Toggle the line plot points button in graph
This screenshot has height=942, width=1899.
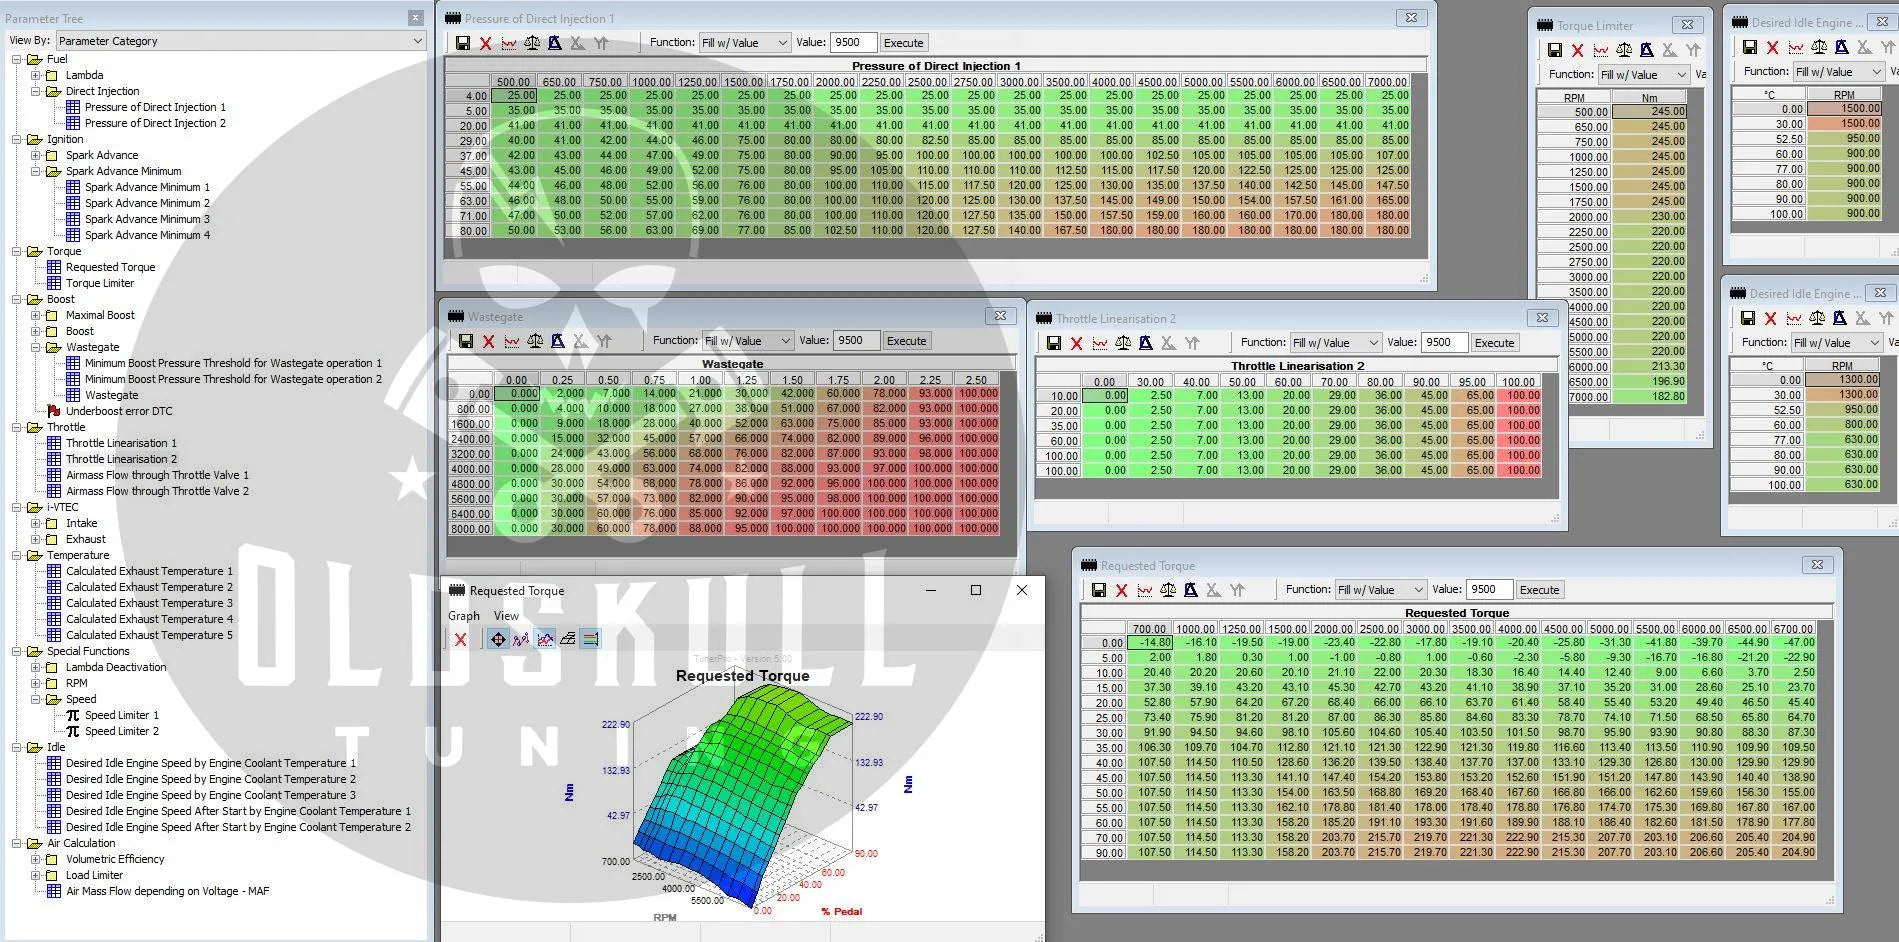pyautogui.click(x=521, y=639)
